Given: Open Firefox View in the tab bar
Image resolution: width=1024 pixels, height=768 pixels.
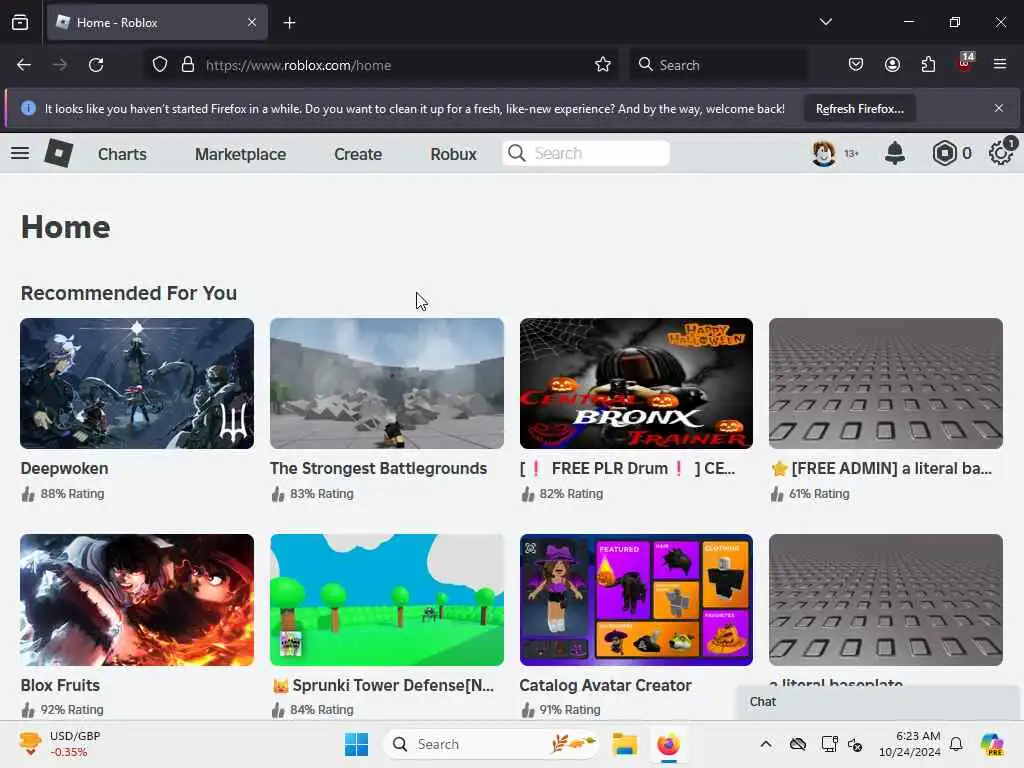Looking at the screenshot, I should [20, 23].
